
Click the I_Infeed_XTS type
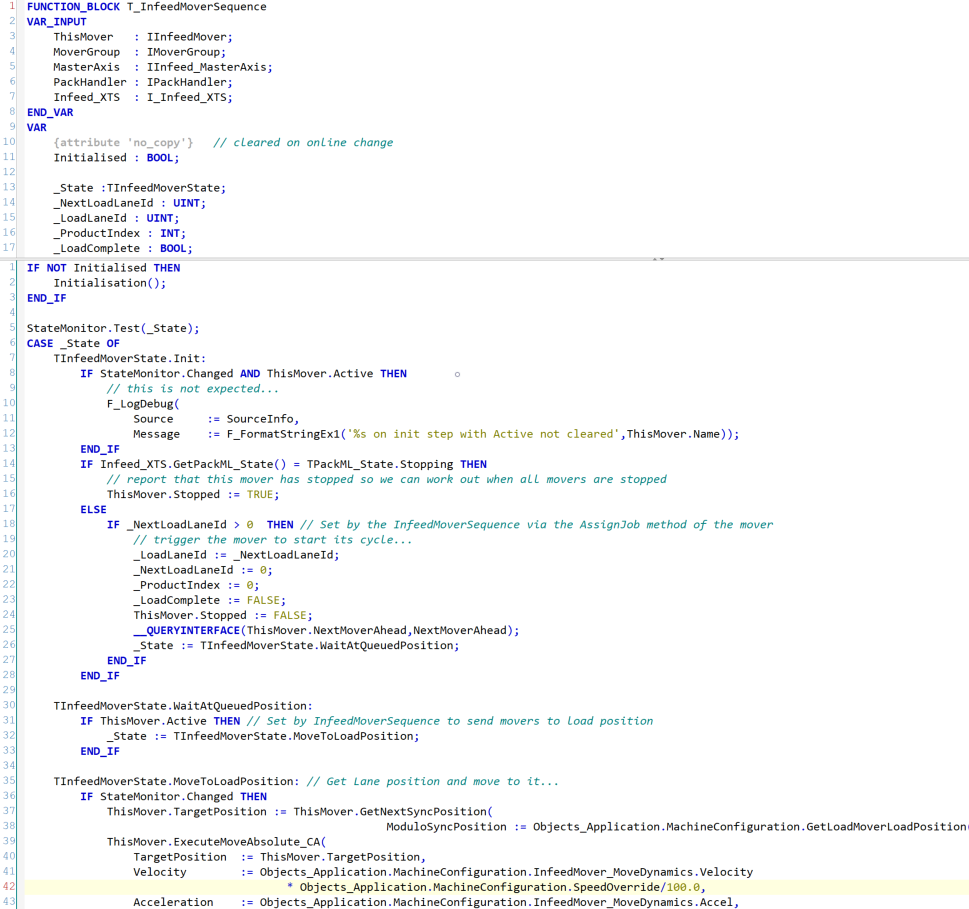189,97
